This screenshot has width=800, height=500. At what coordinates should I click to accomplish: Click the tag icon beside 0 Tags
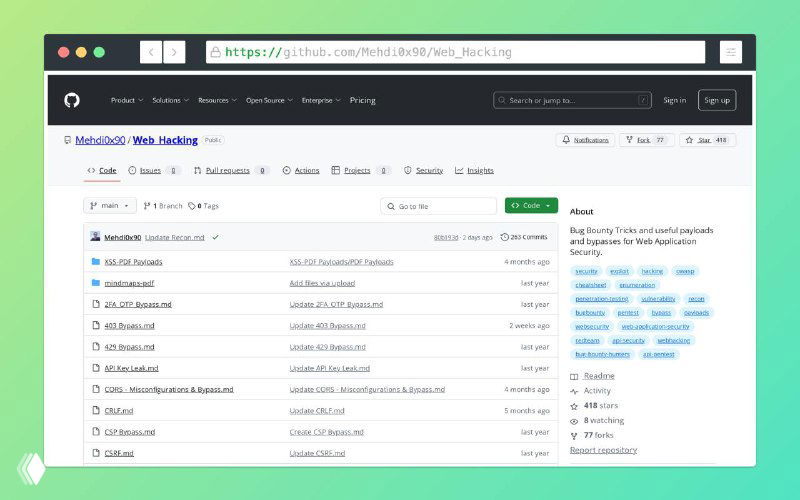(192, 206)
